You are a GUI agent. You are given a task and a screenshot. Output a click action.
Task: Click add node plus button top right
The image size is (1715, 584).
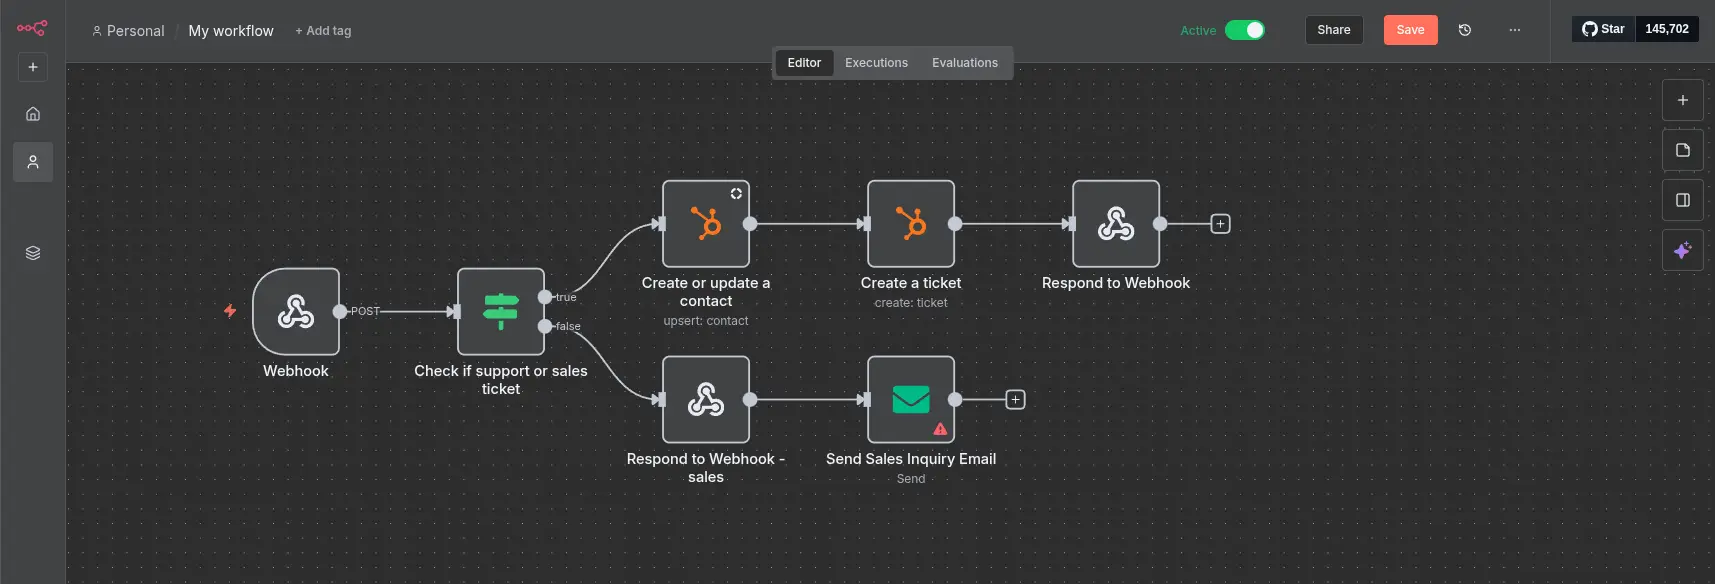click(x=1683, y=100)
